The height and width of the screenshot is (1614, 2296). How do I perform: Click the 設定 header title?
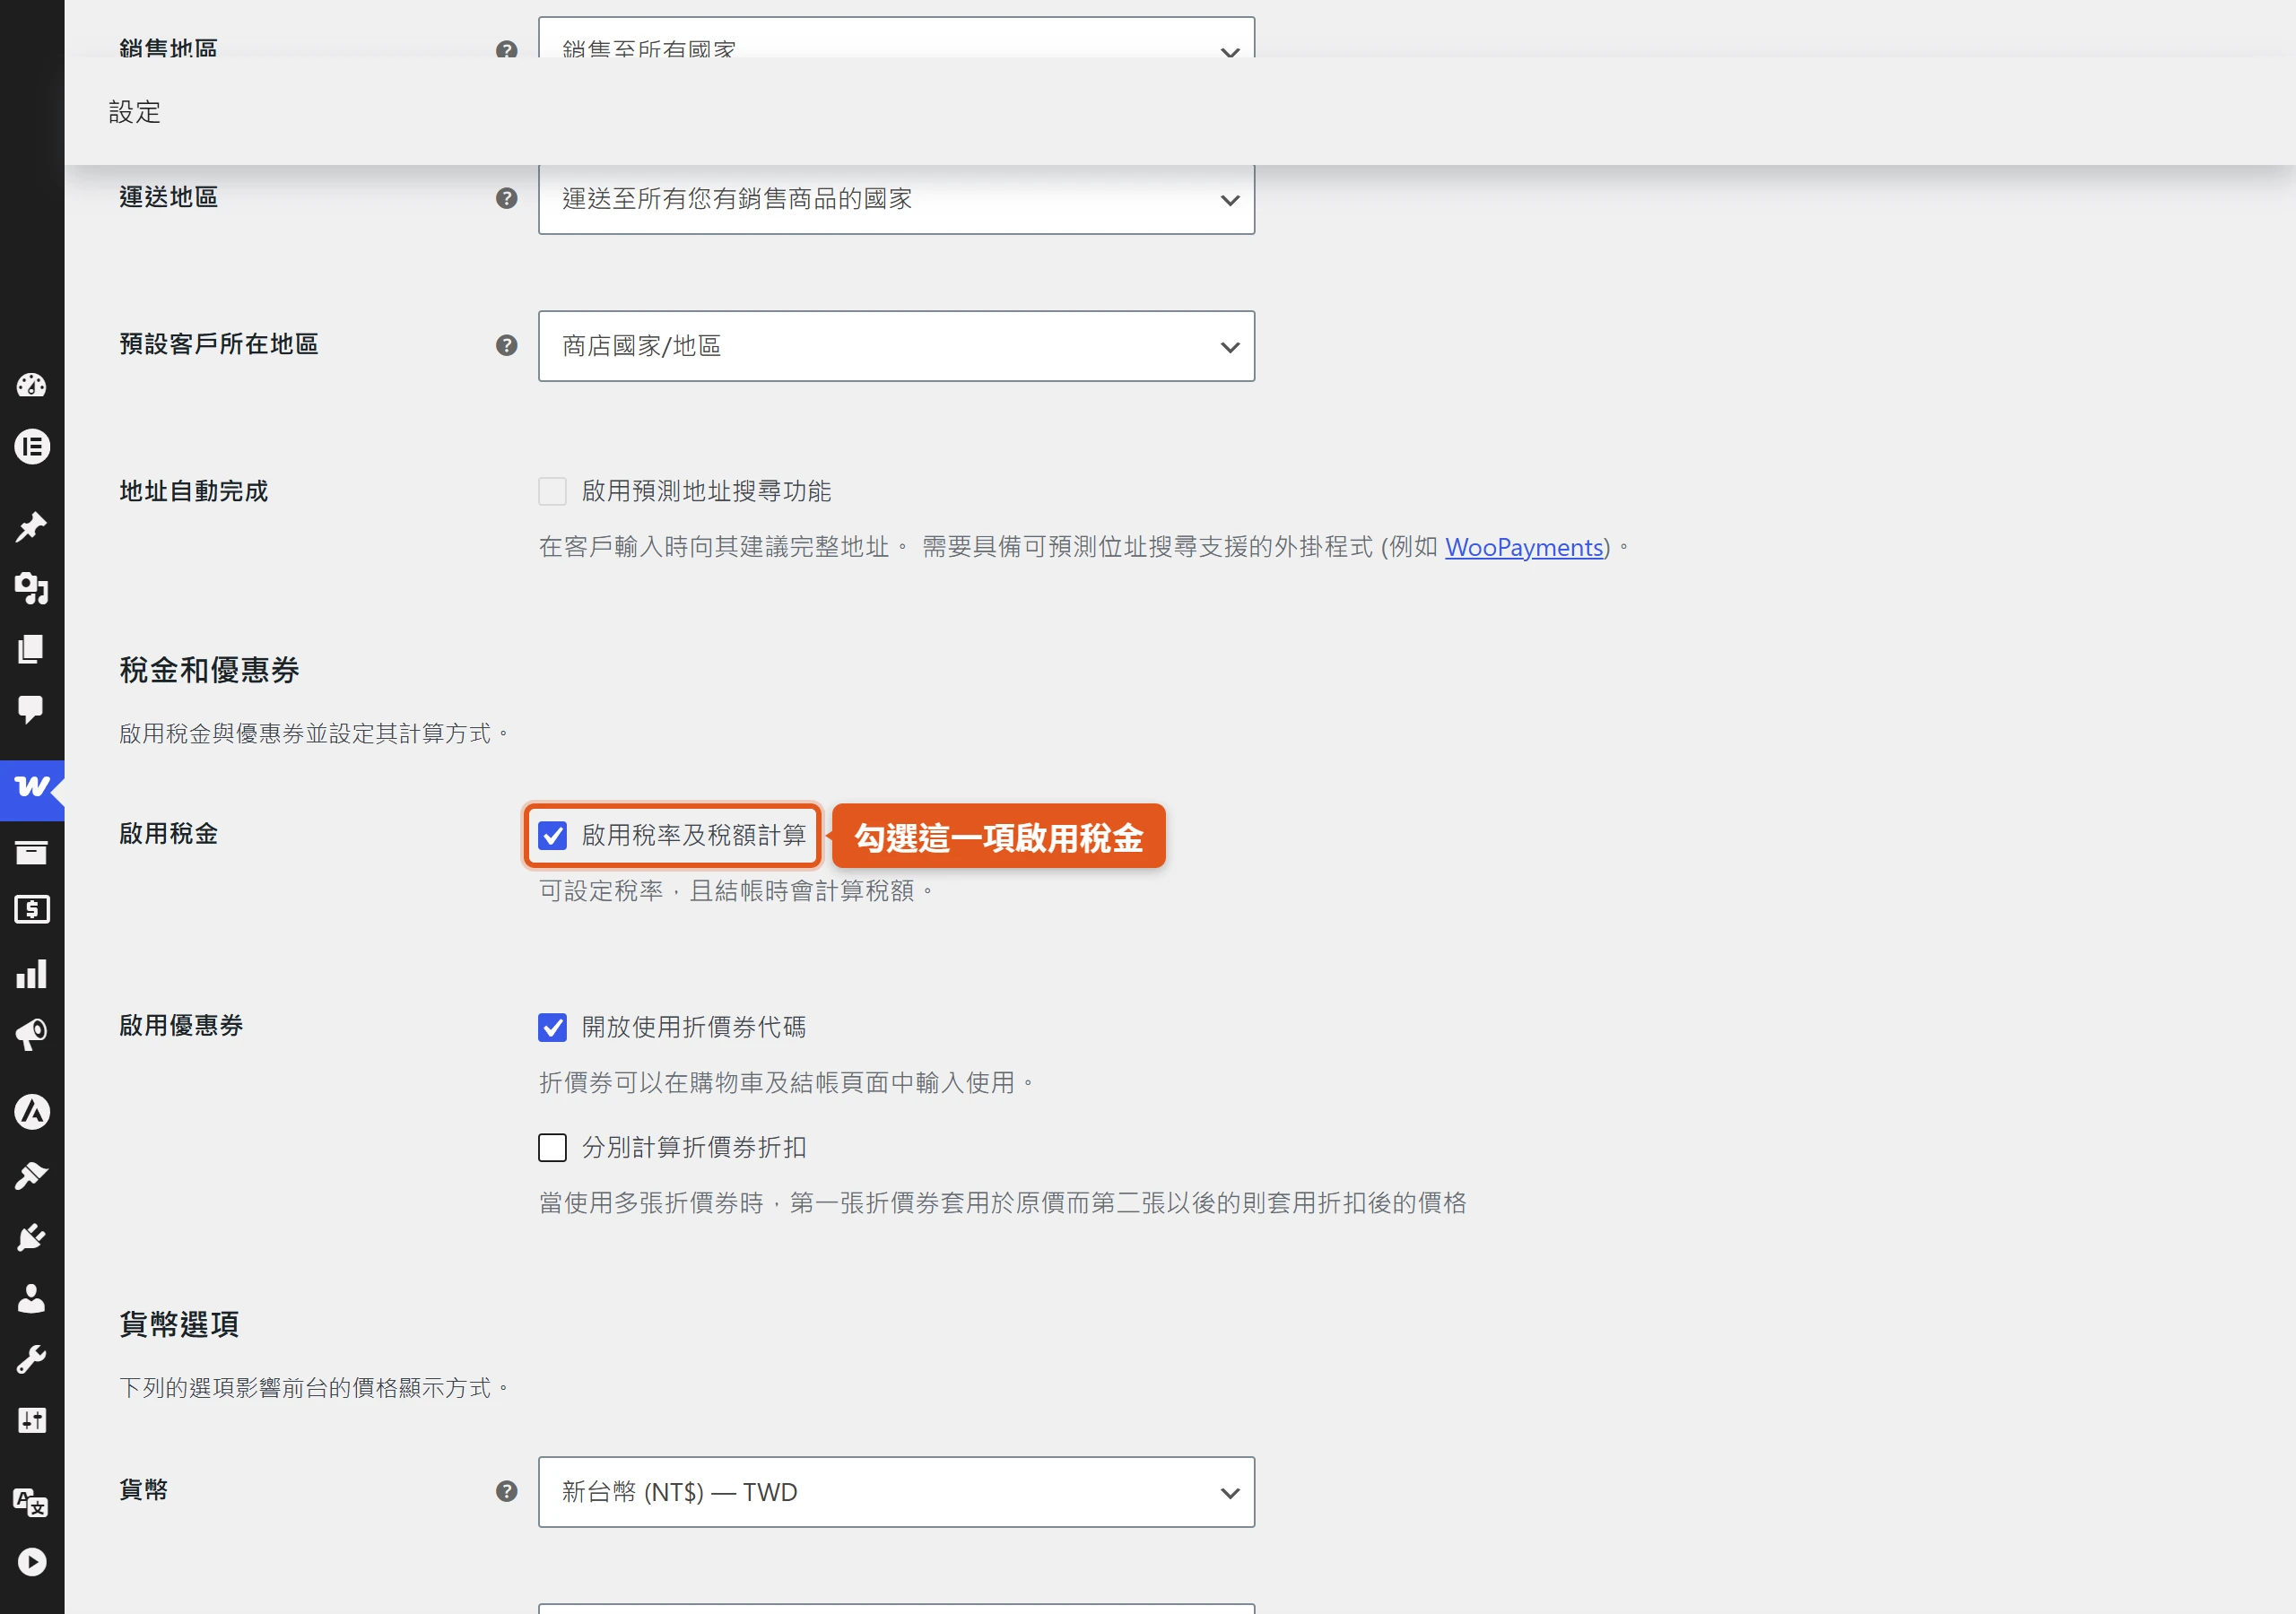[135, 112]
